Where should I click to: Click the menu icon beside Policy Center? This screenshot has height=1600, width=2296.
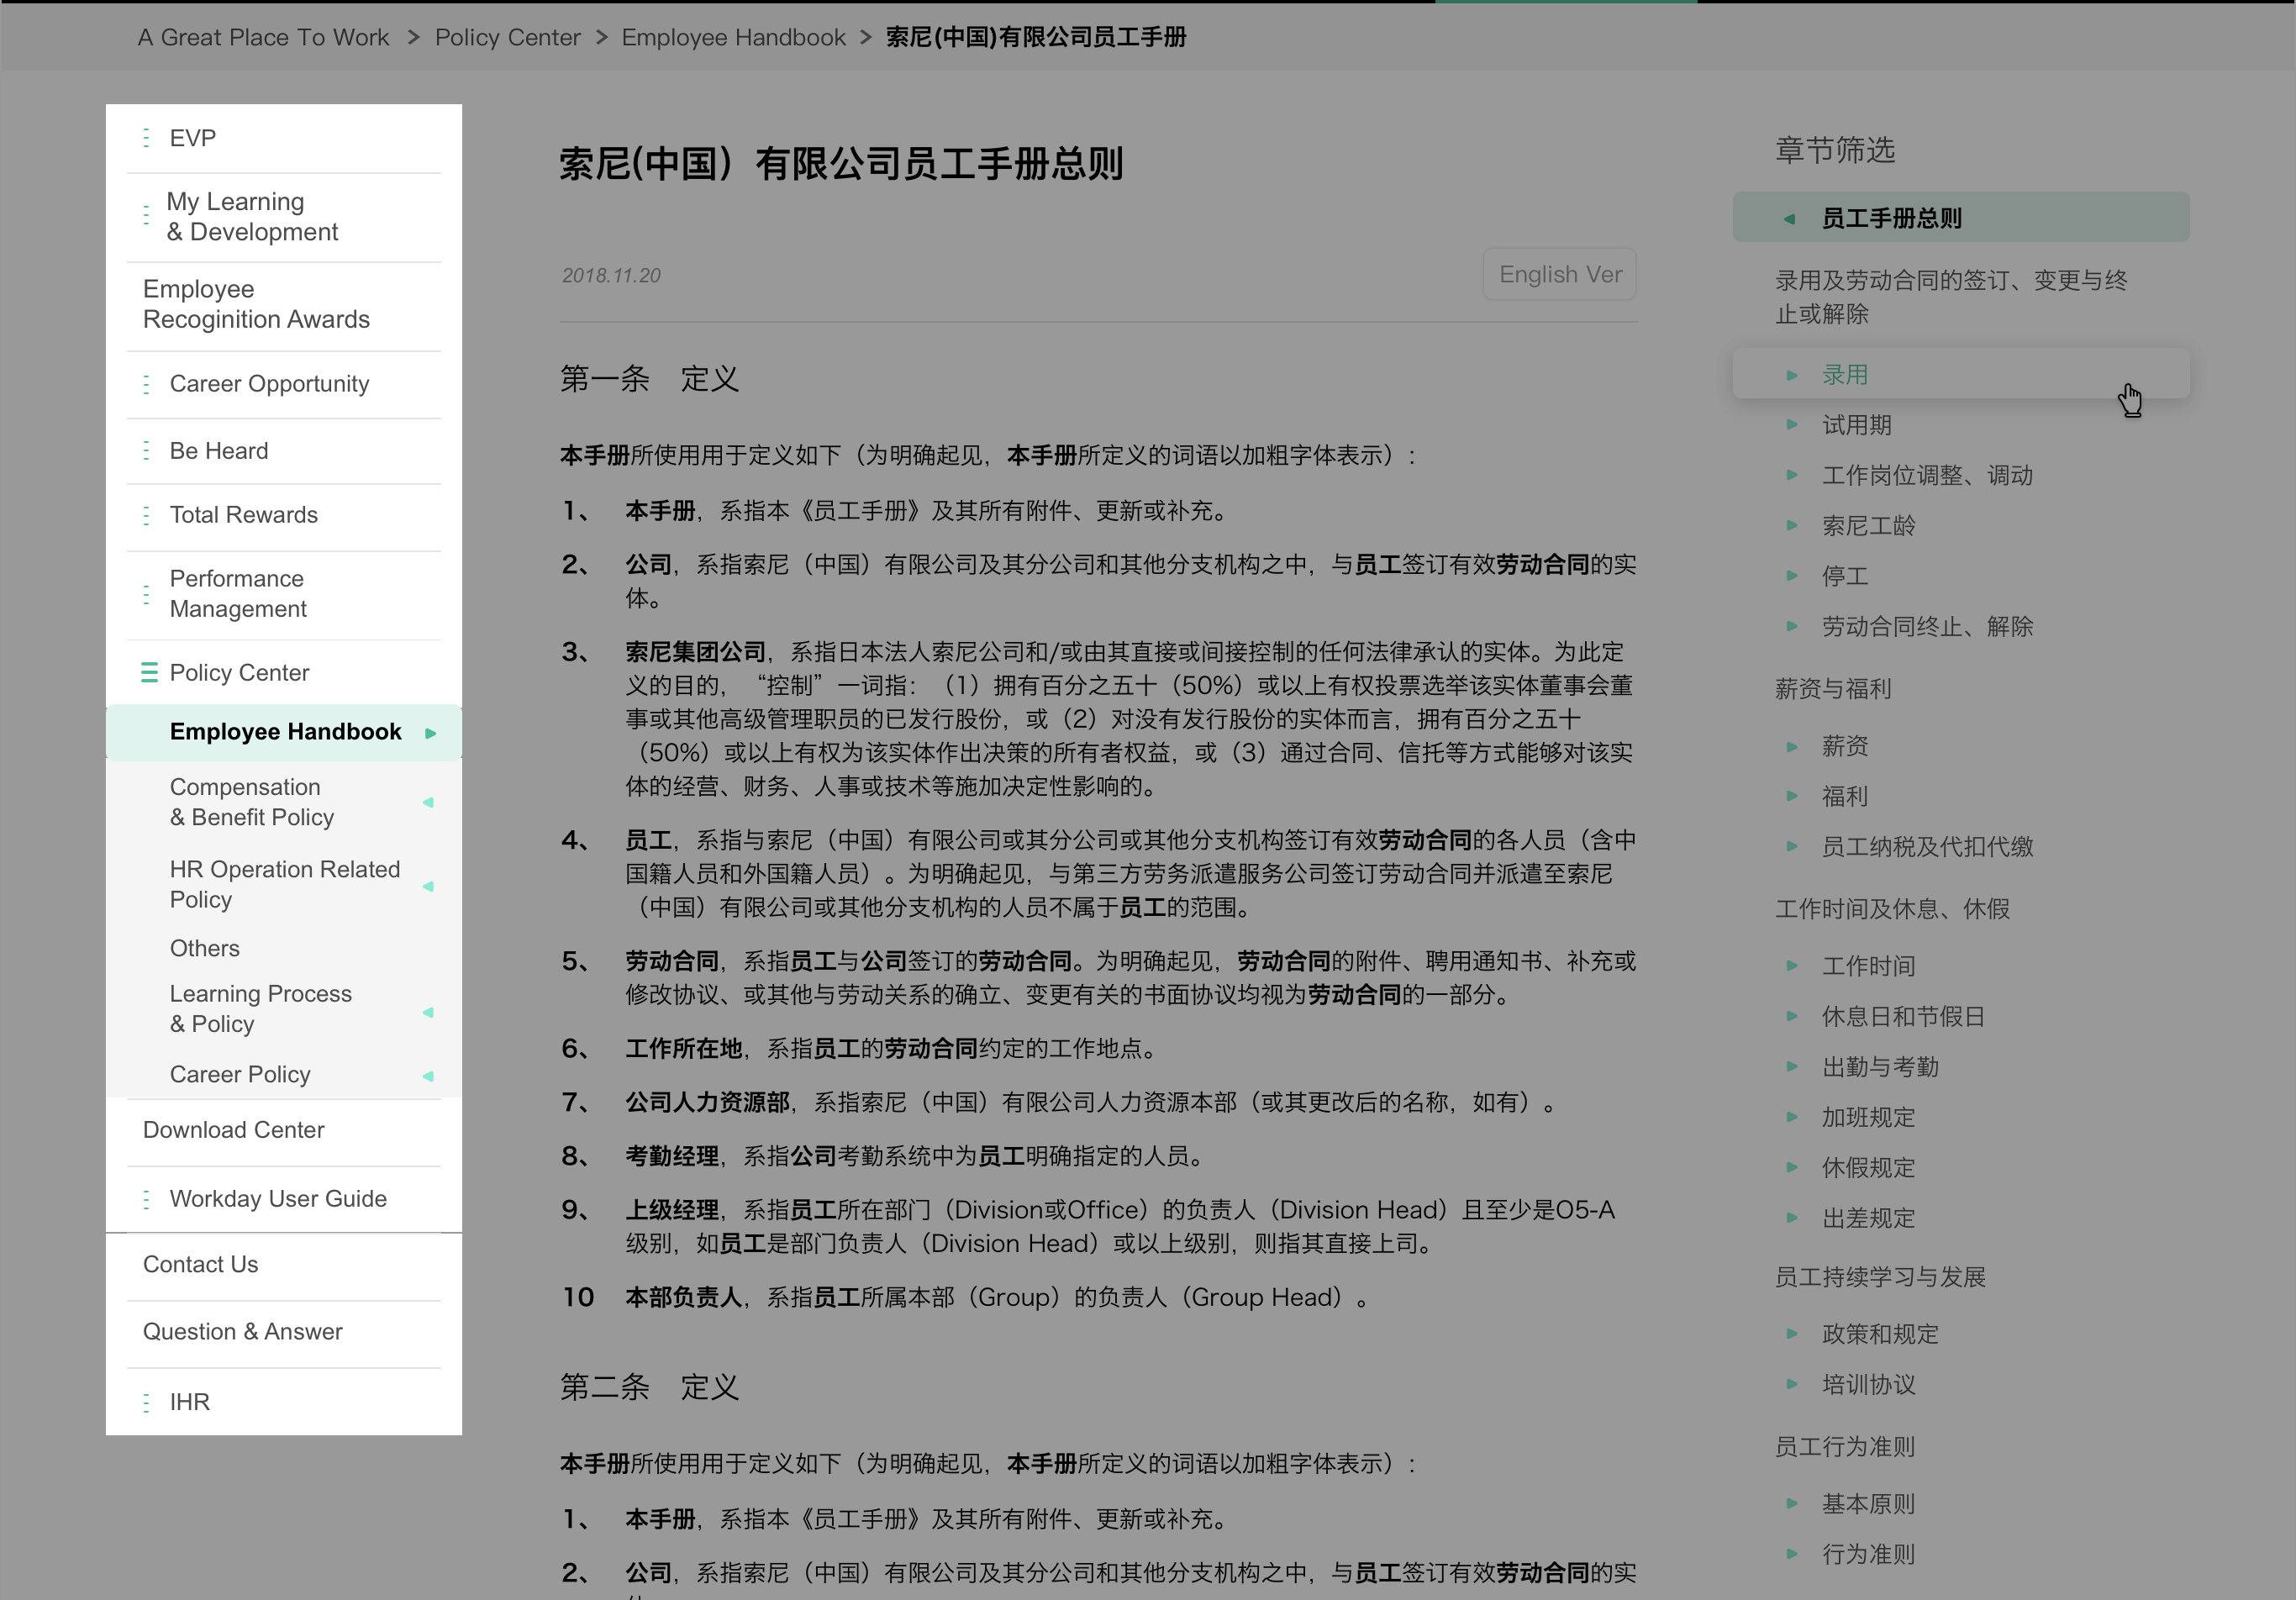pyautogui.click(x=149, y=673)
